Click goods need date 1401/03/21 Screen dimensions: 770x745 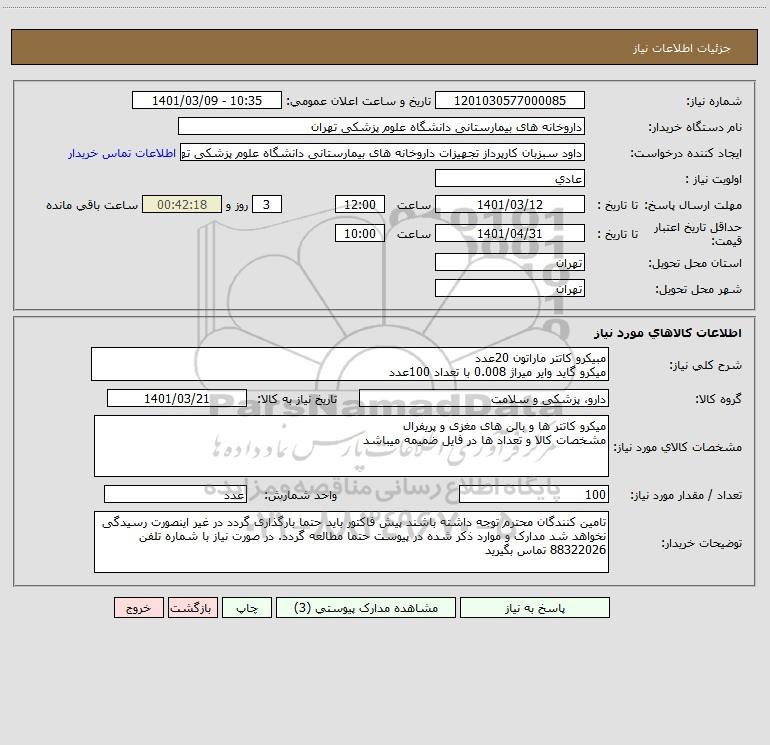coord(177,398)
